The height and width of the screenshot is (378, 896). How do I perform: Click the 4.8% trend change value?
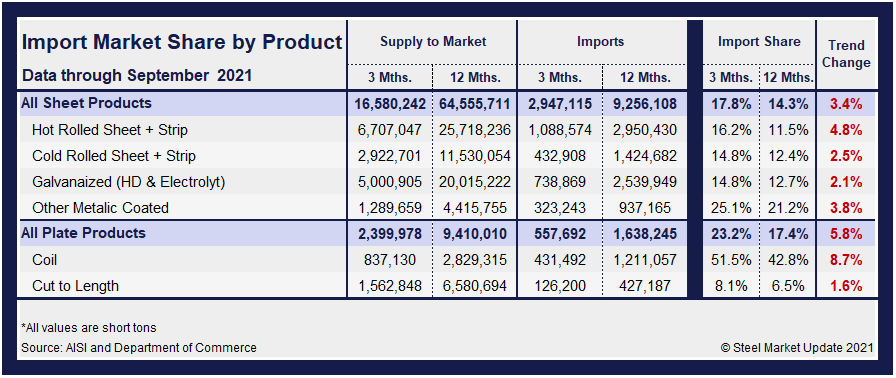846,130
